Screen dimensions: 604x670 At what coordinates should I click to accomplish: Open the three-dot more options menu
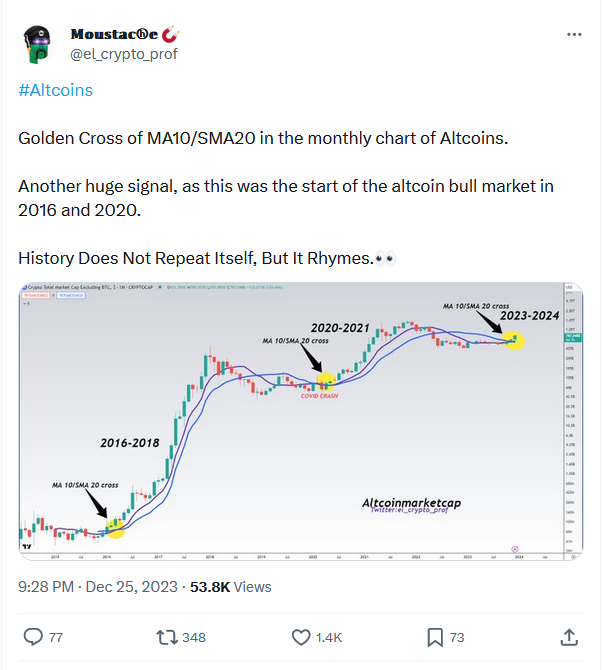(x=574, y=34)
